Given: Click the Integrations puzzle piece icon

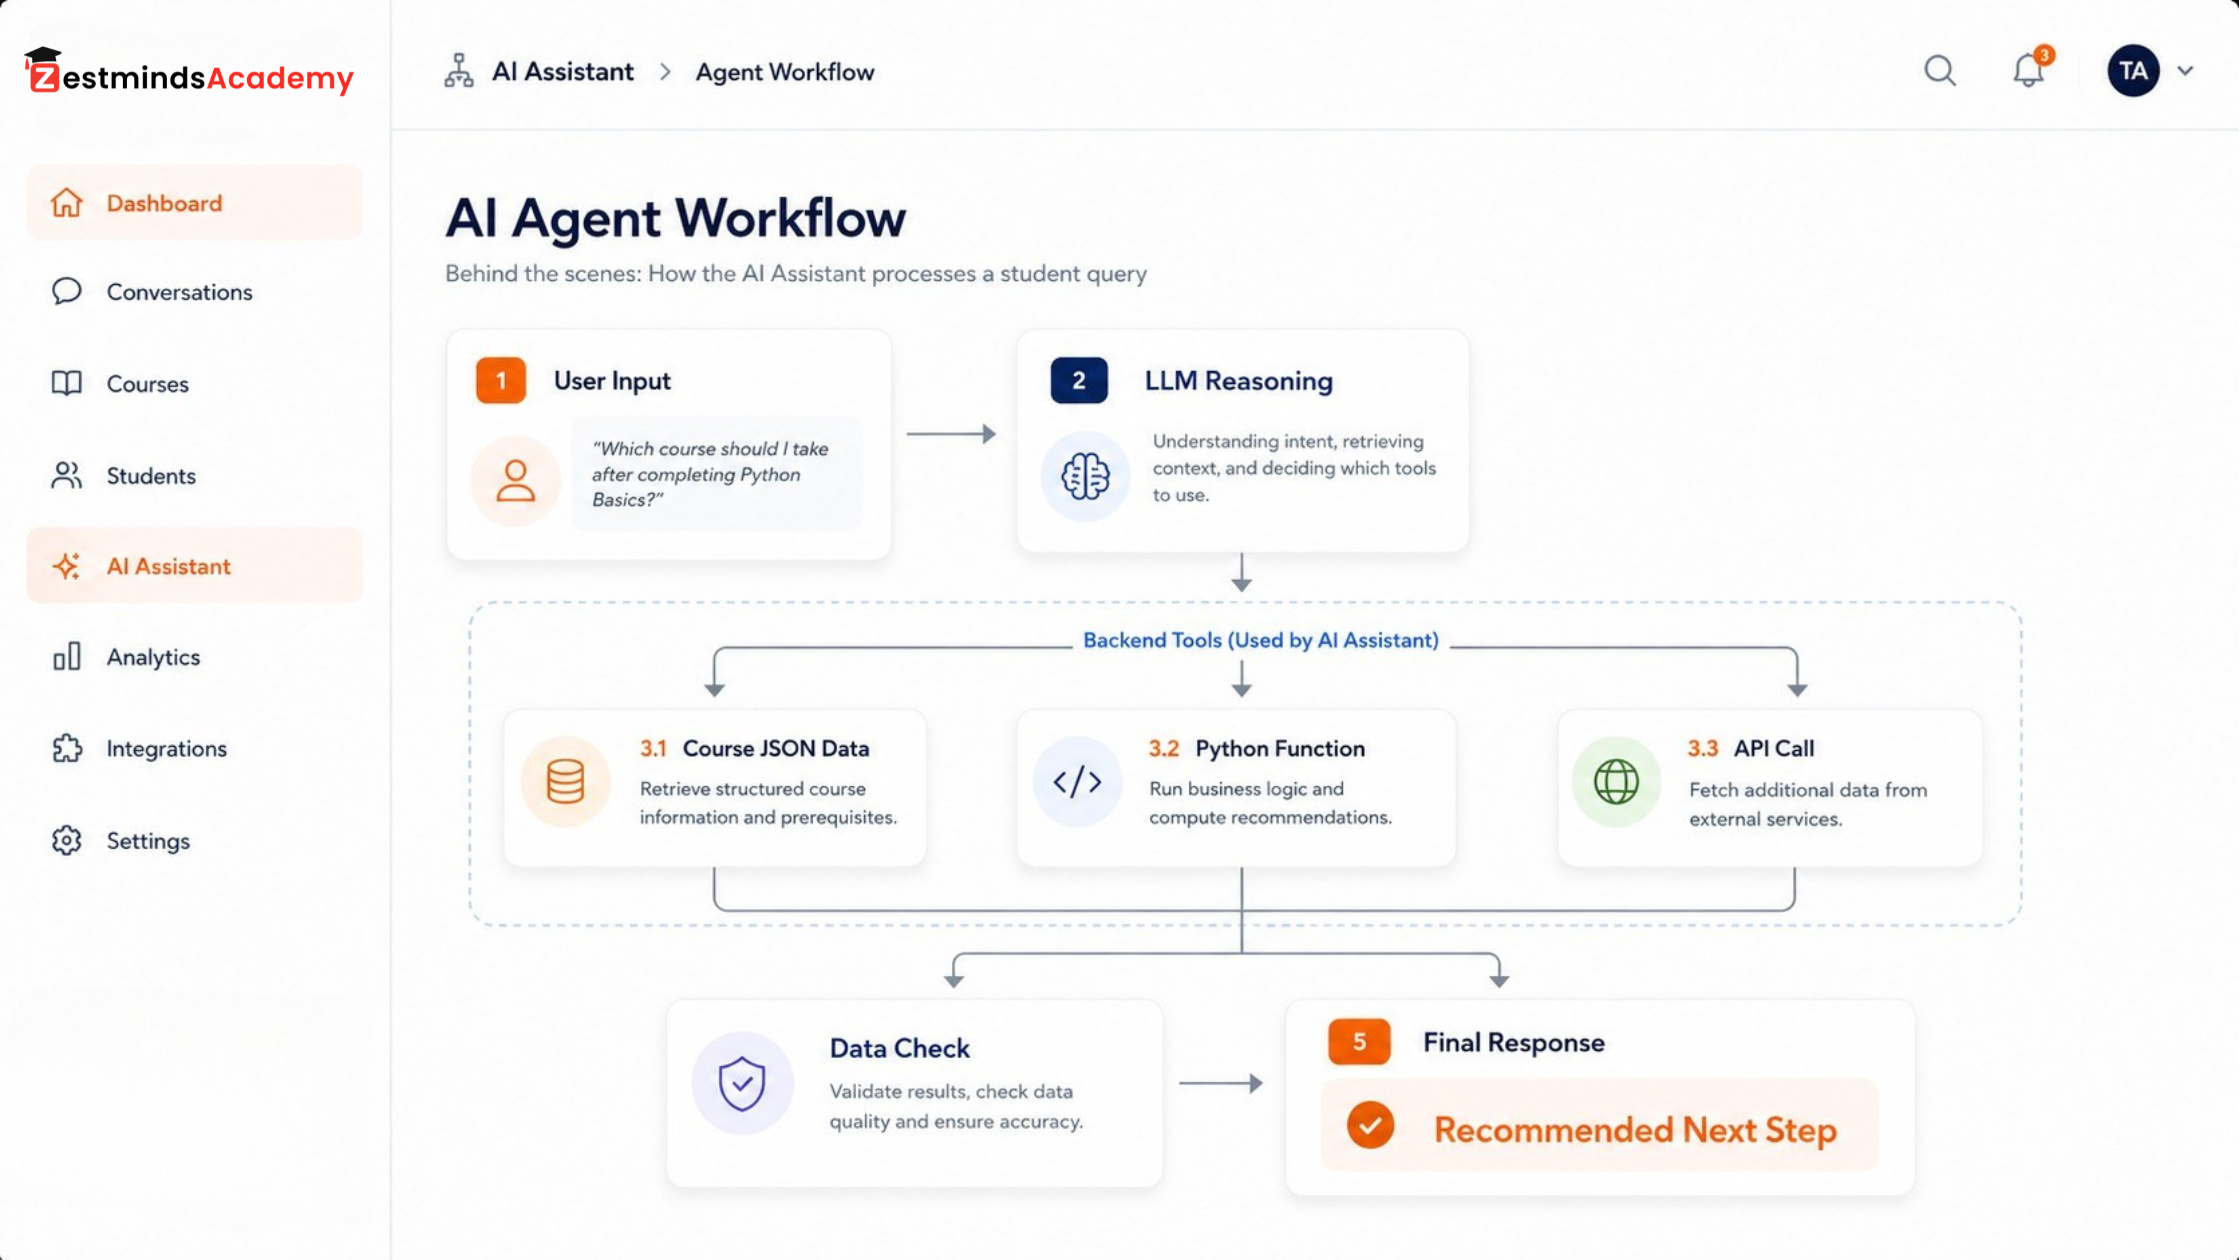Looking at the screenshot, I should coord(66,748).
